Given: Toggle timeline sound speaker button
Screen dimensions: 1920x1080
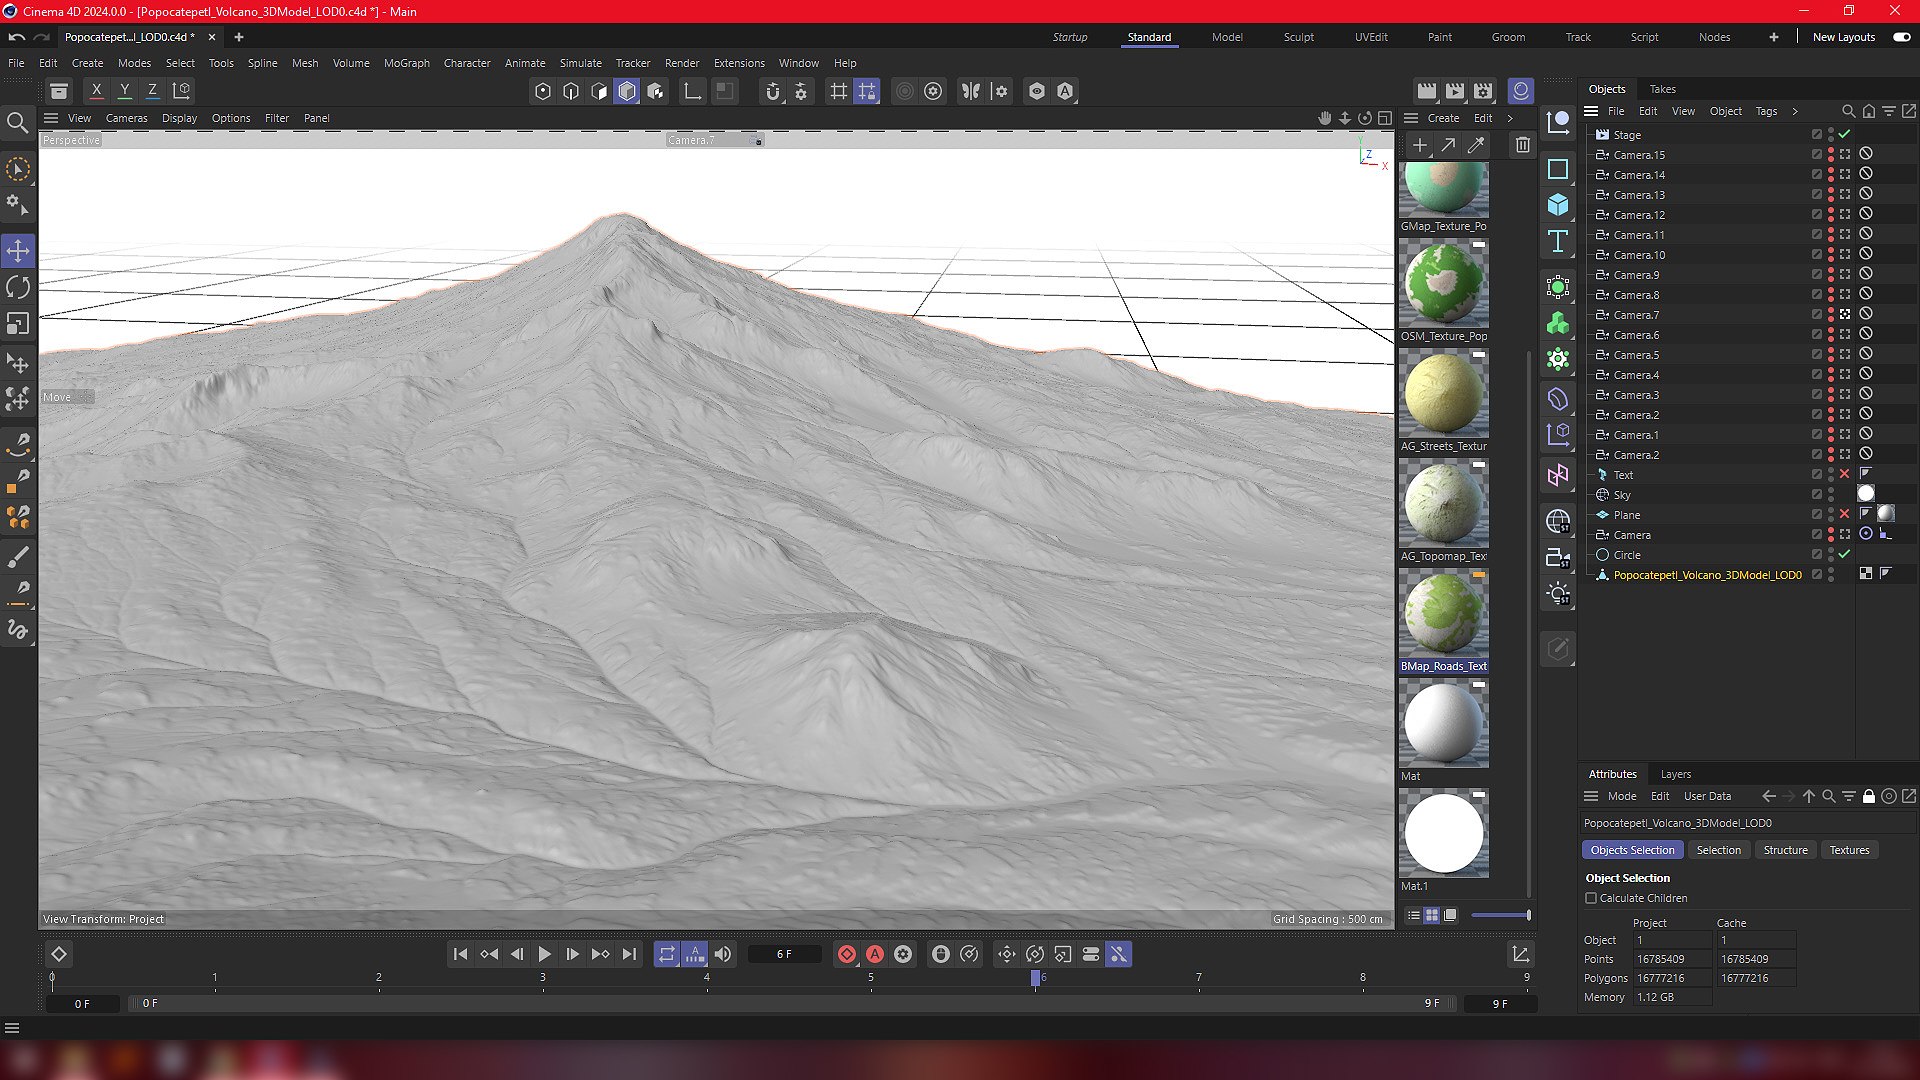Looking at the screenshot, I should point(723,955).
